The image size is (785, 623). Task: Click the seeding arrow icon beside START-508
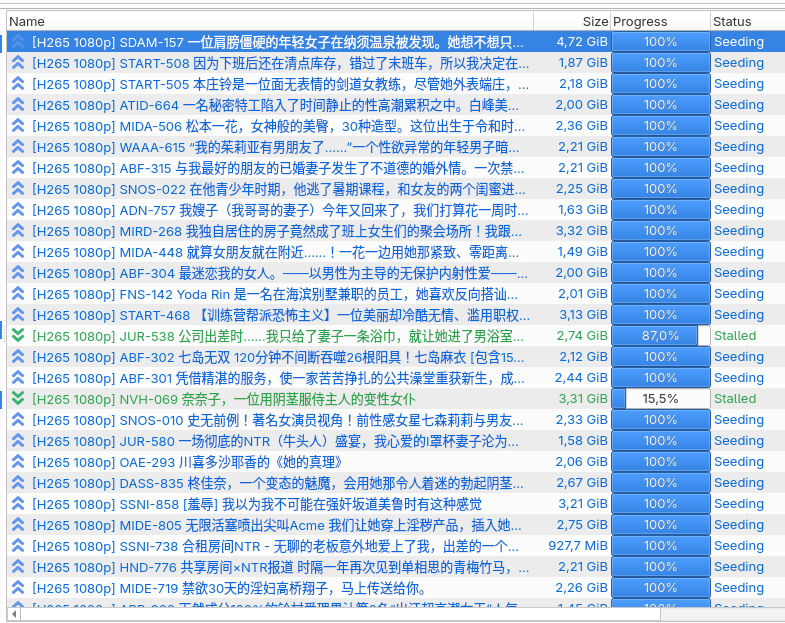(x=18, y=63)
